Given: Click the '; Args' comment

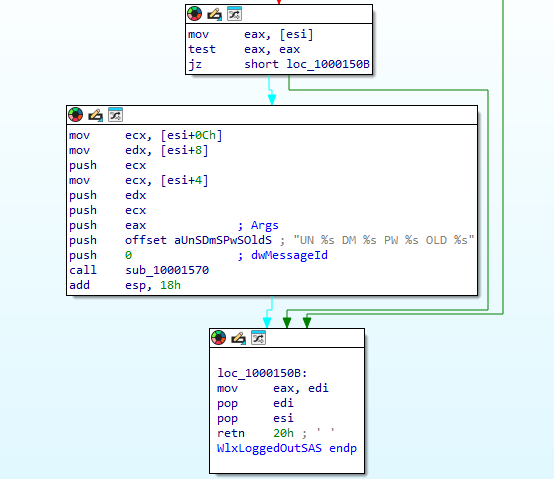Looking at the screenshot, I should click(x=258, y=225).
